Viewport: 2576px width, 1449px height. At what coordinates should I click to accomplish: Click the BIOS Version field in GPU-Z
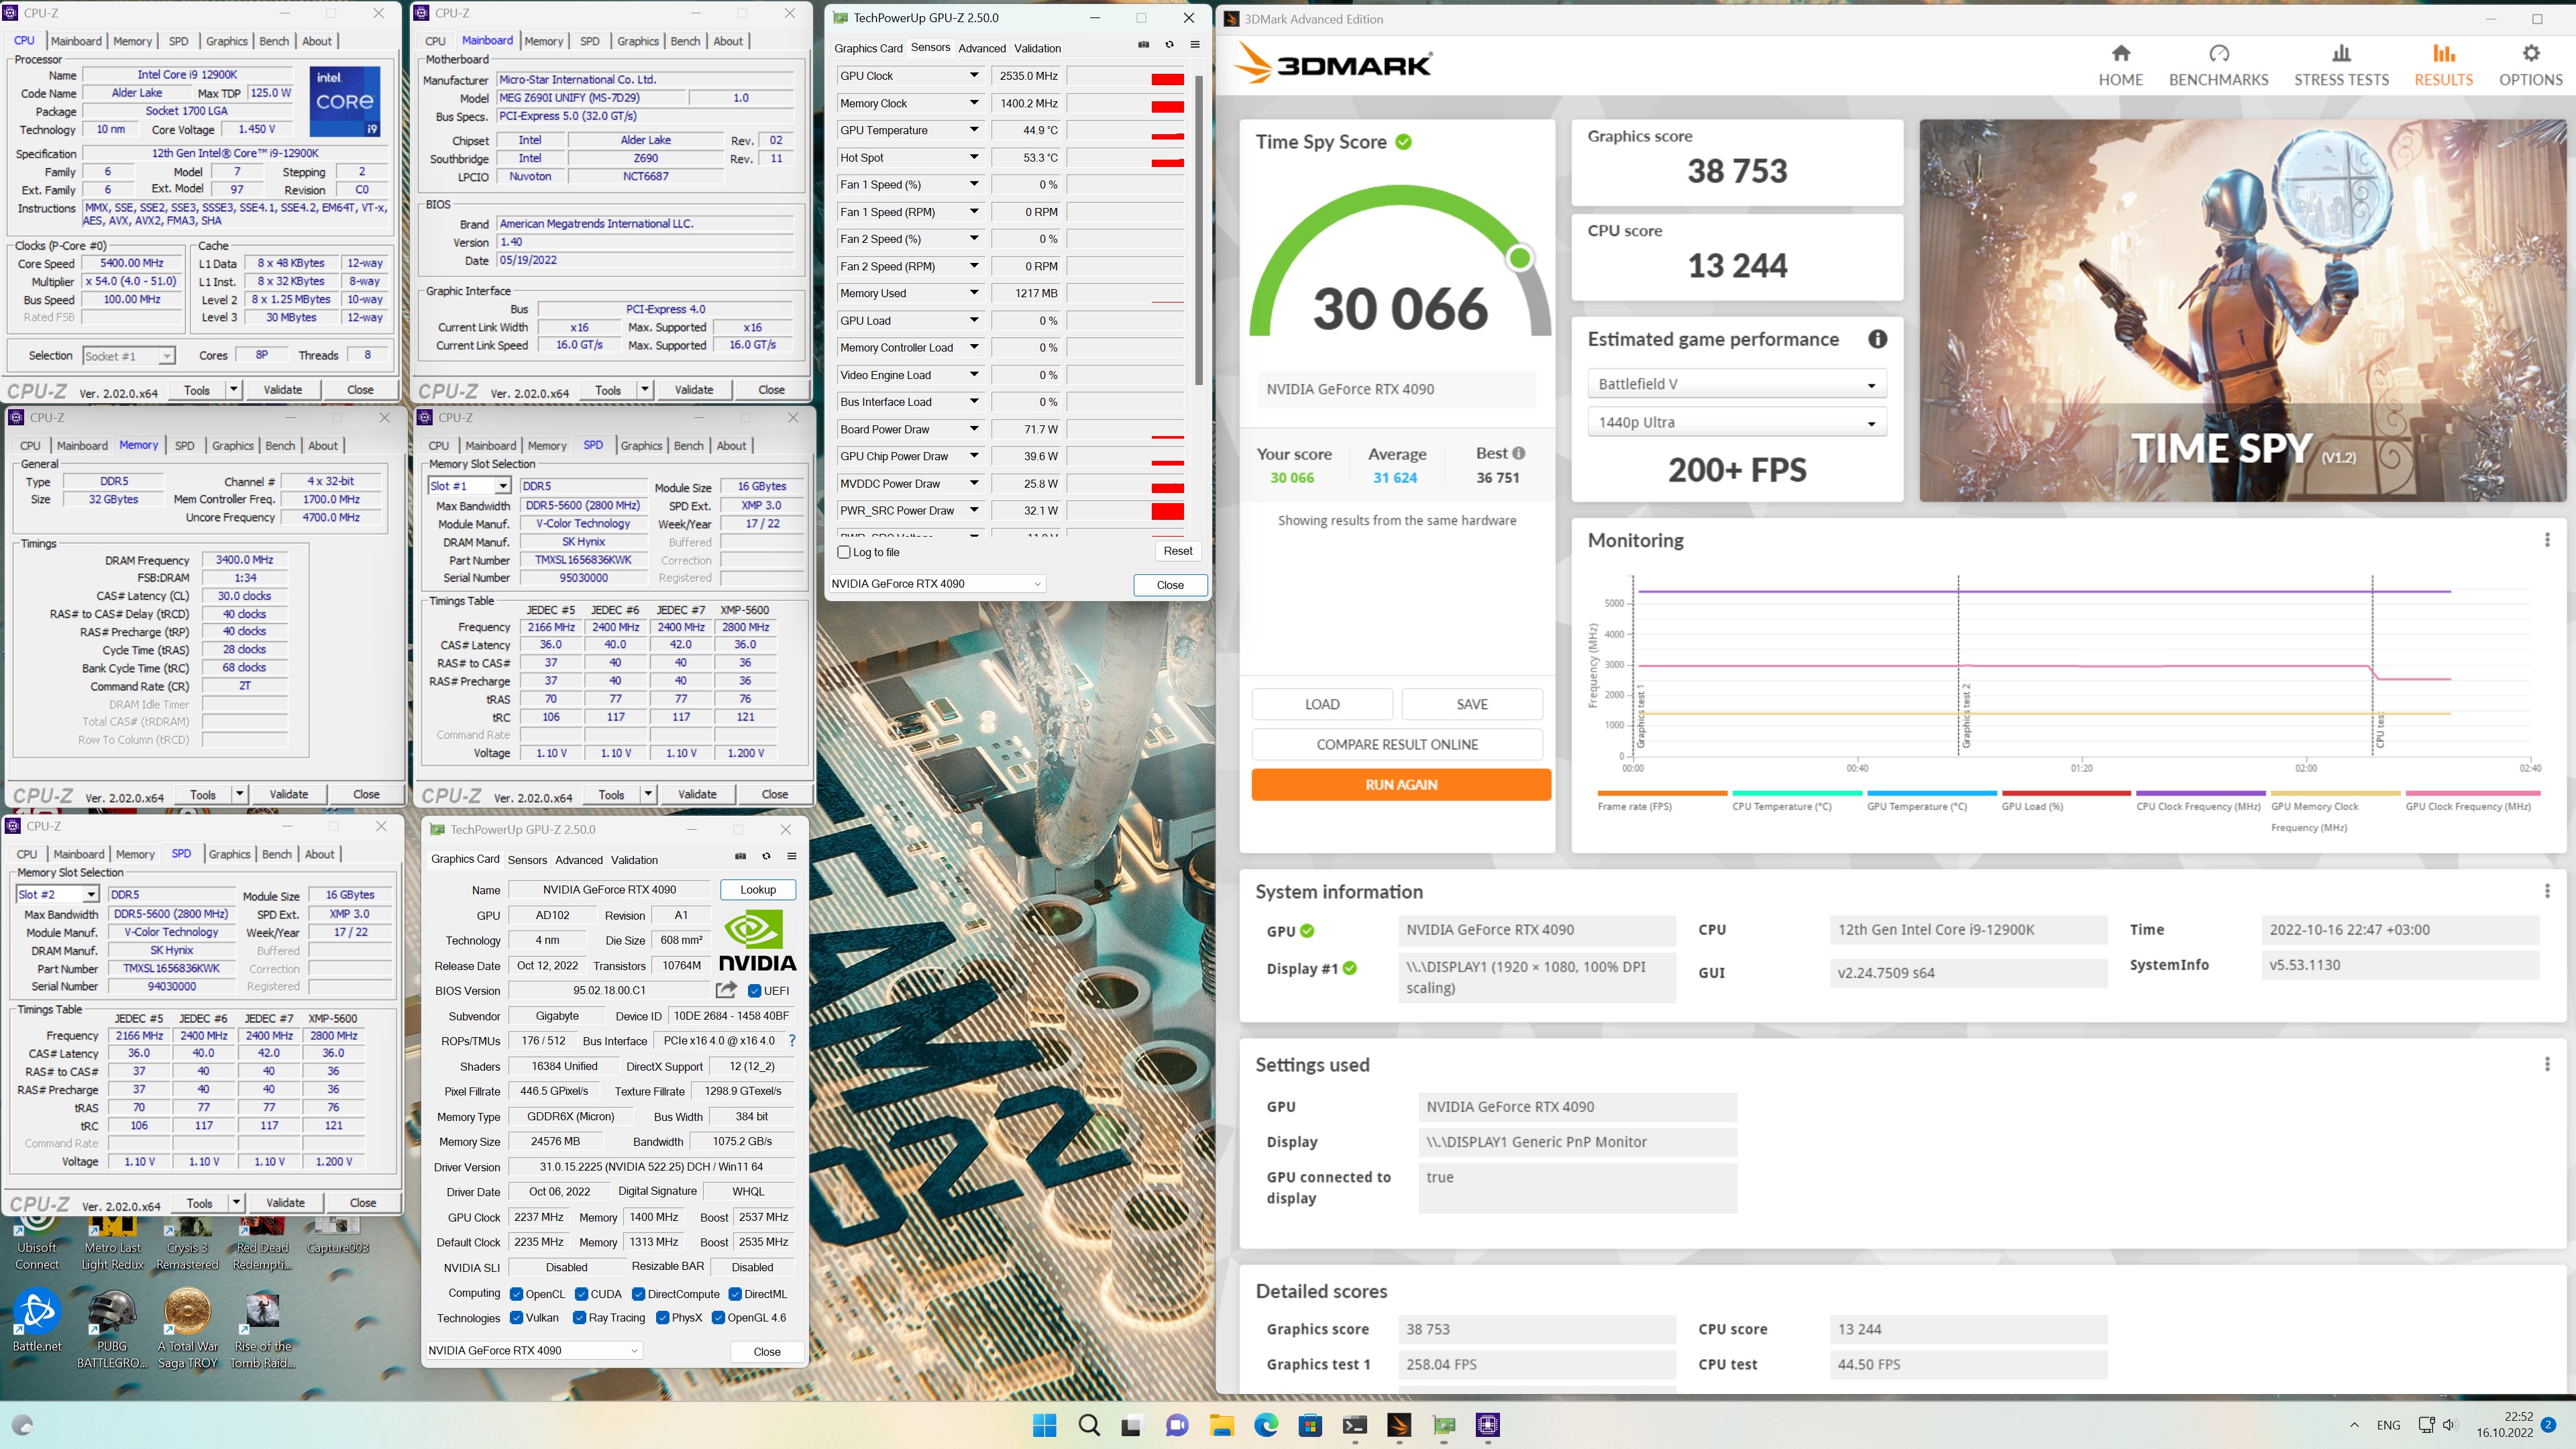click(x=609, y=990)
